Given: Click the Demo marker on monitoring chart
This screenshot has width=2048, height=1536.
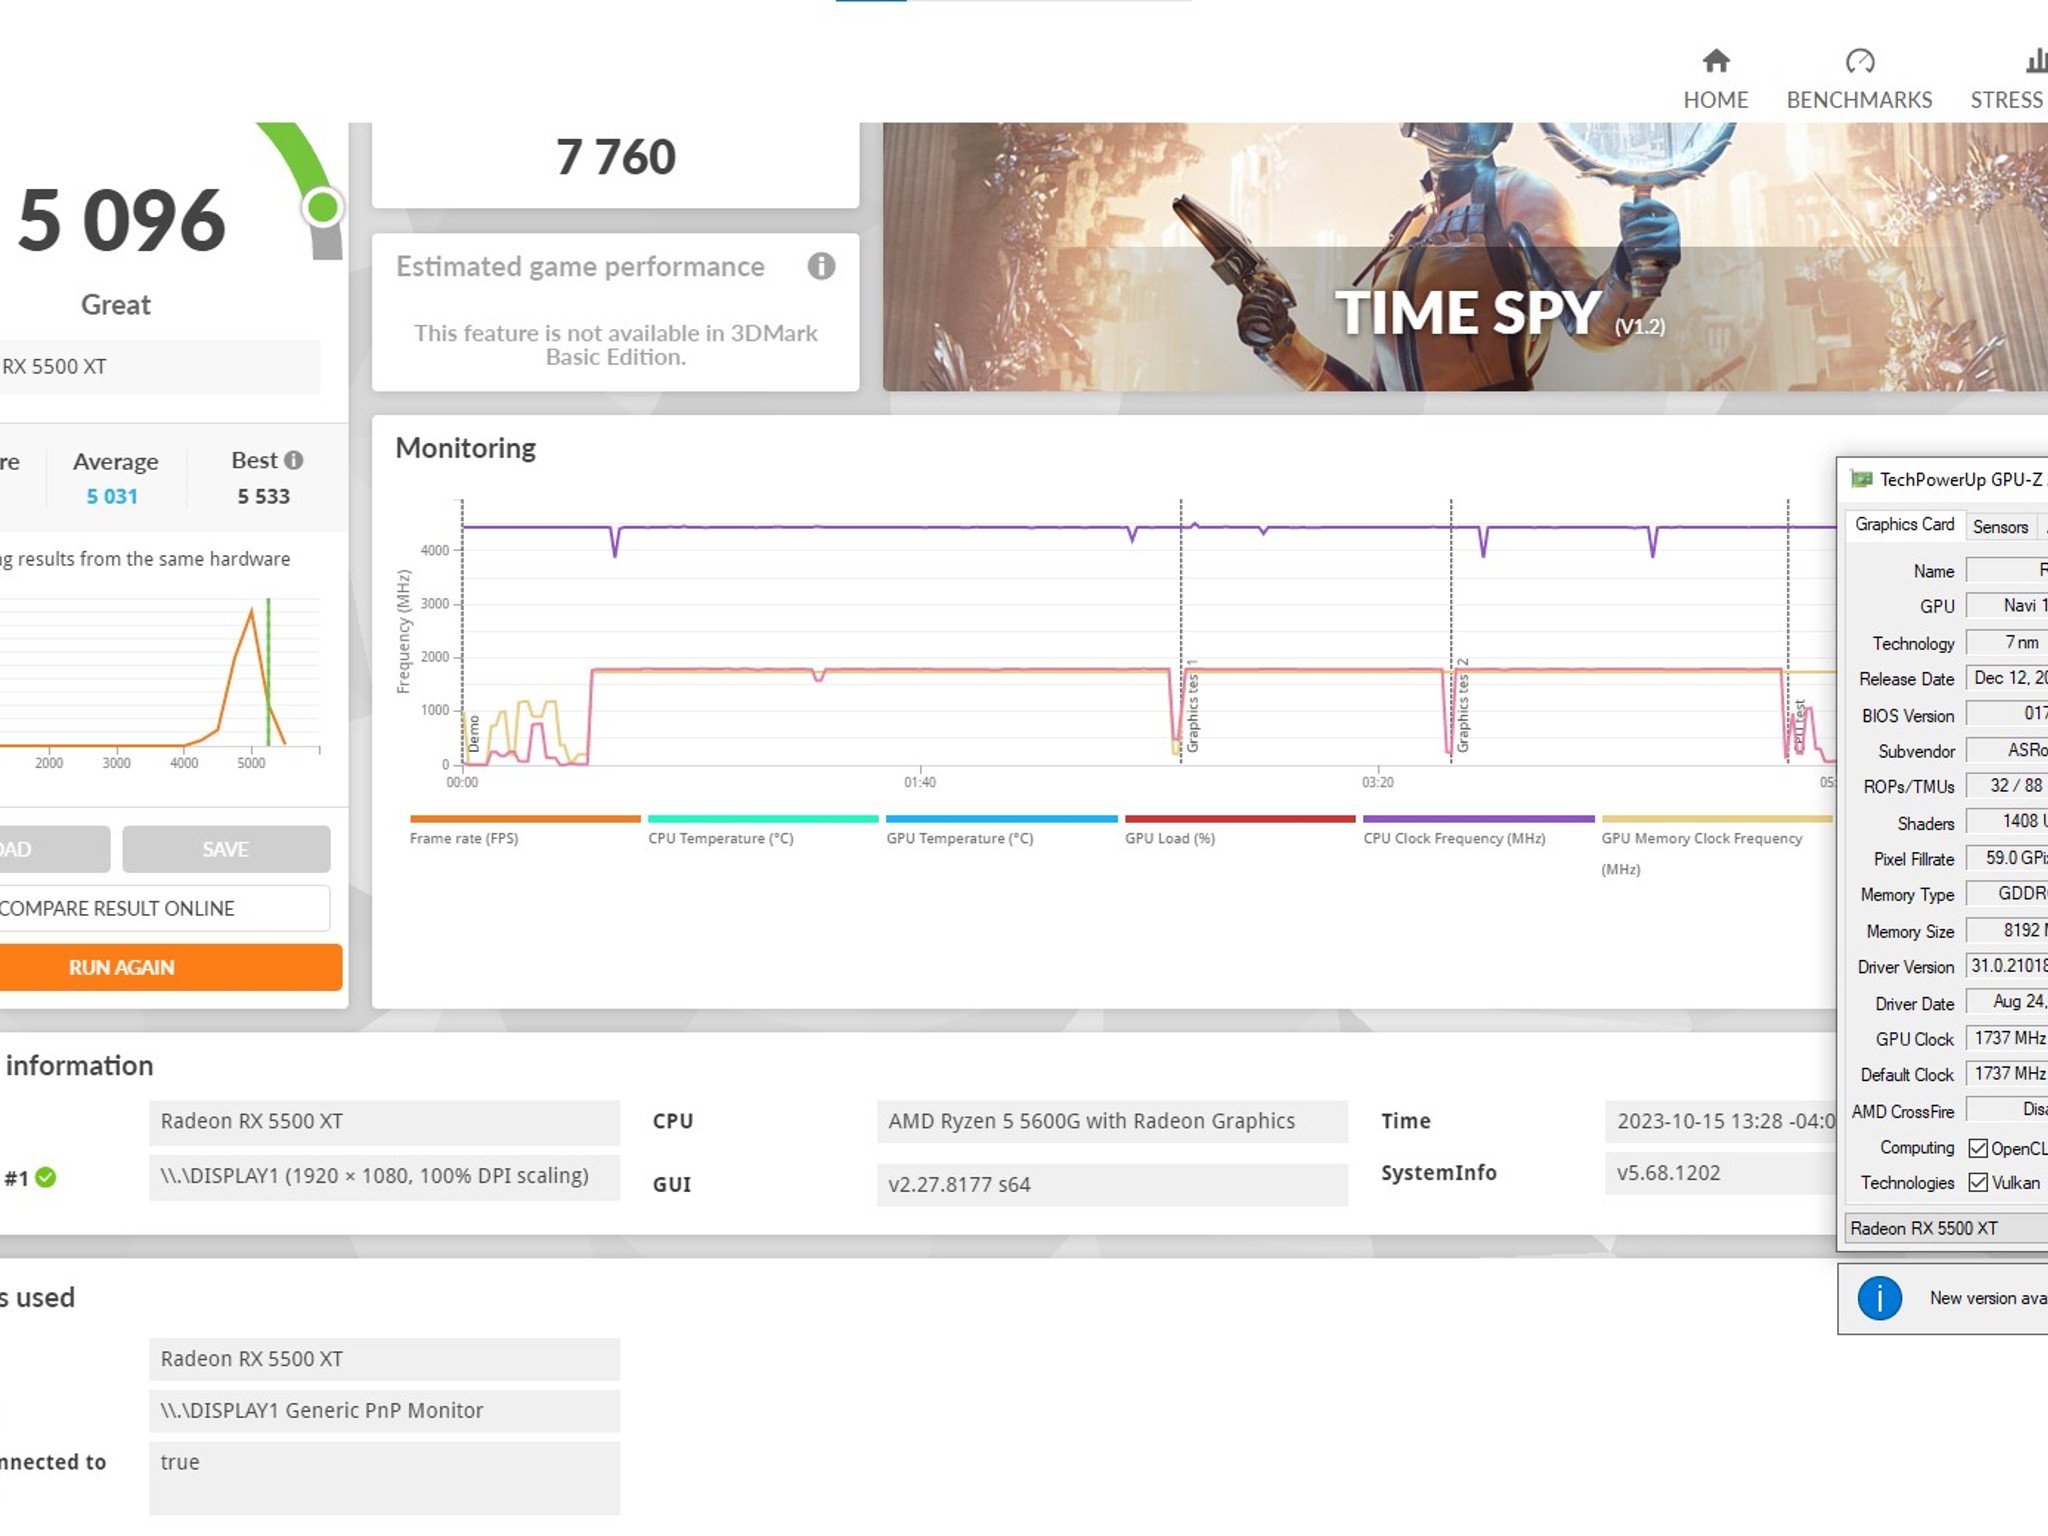Looking at the screenshot, I should tap(473, 734).
